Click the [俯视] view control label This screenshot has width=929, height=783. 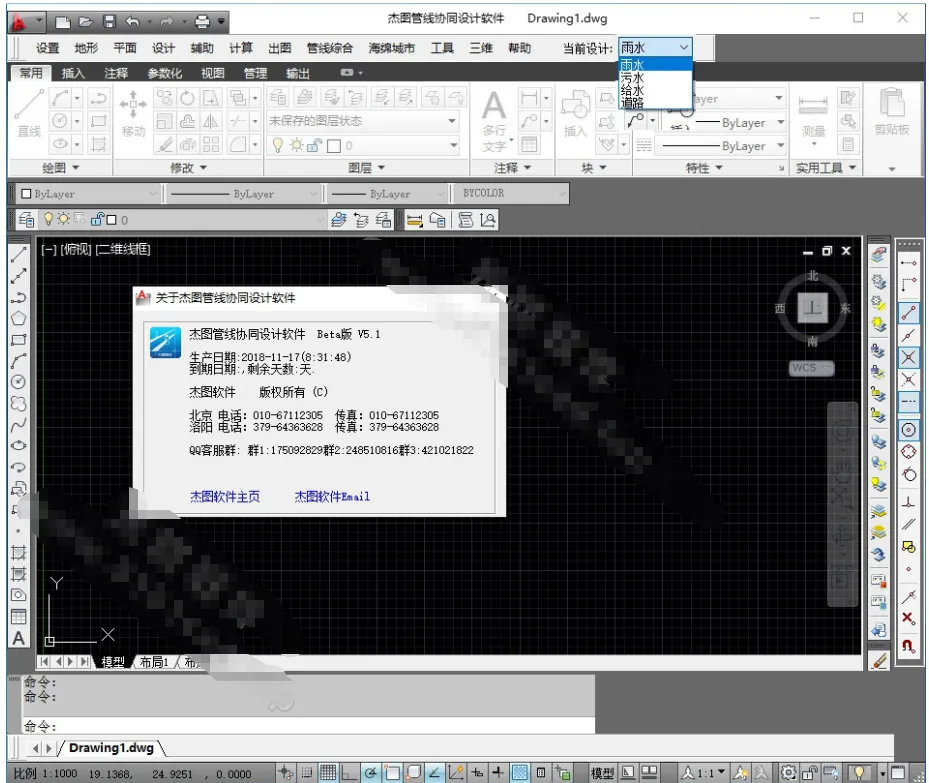tap(76, 249)
